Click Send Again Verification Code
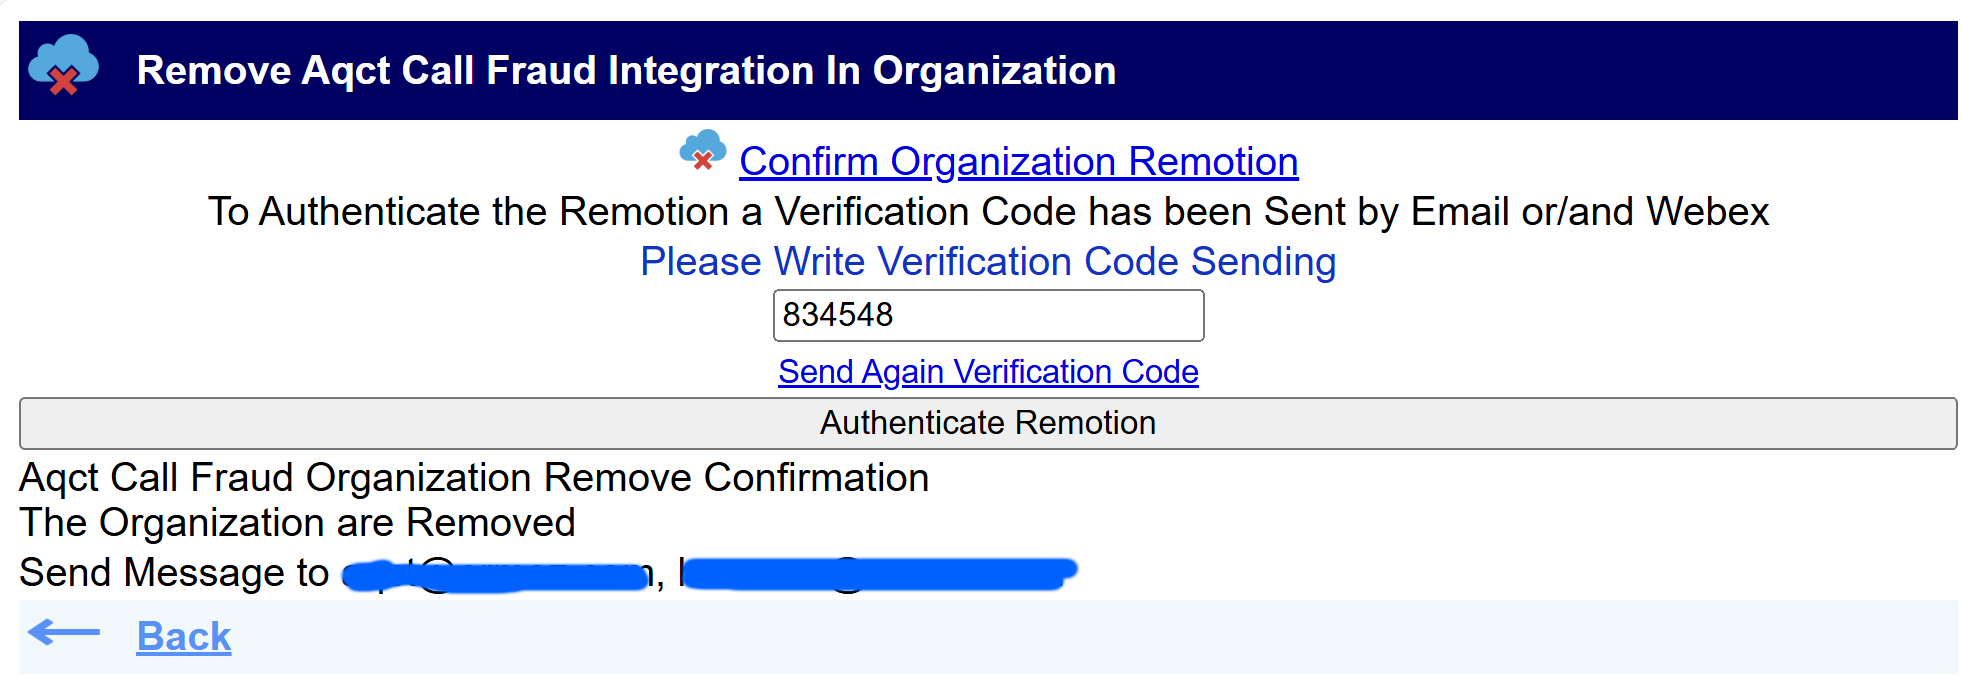 pos(988,371)
